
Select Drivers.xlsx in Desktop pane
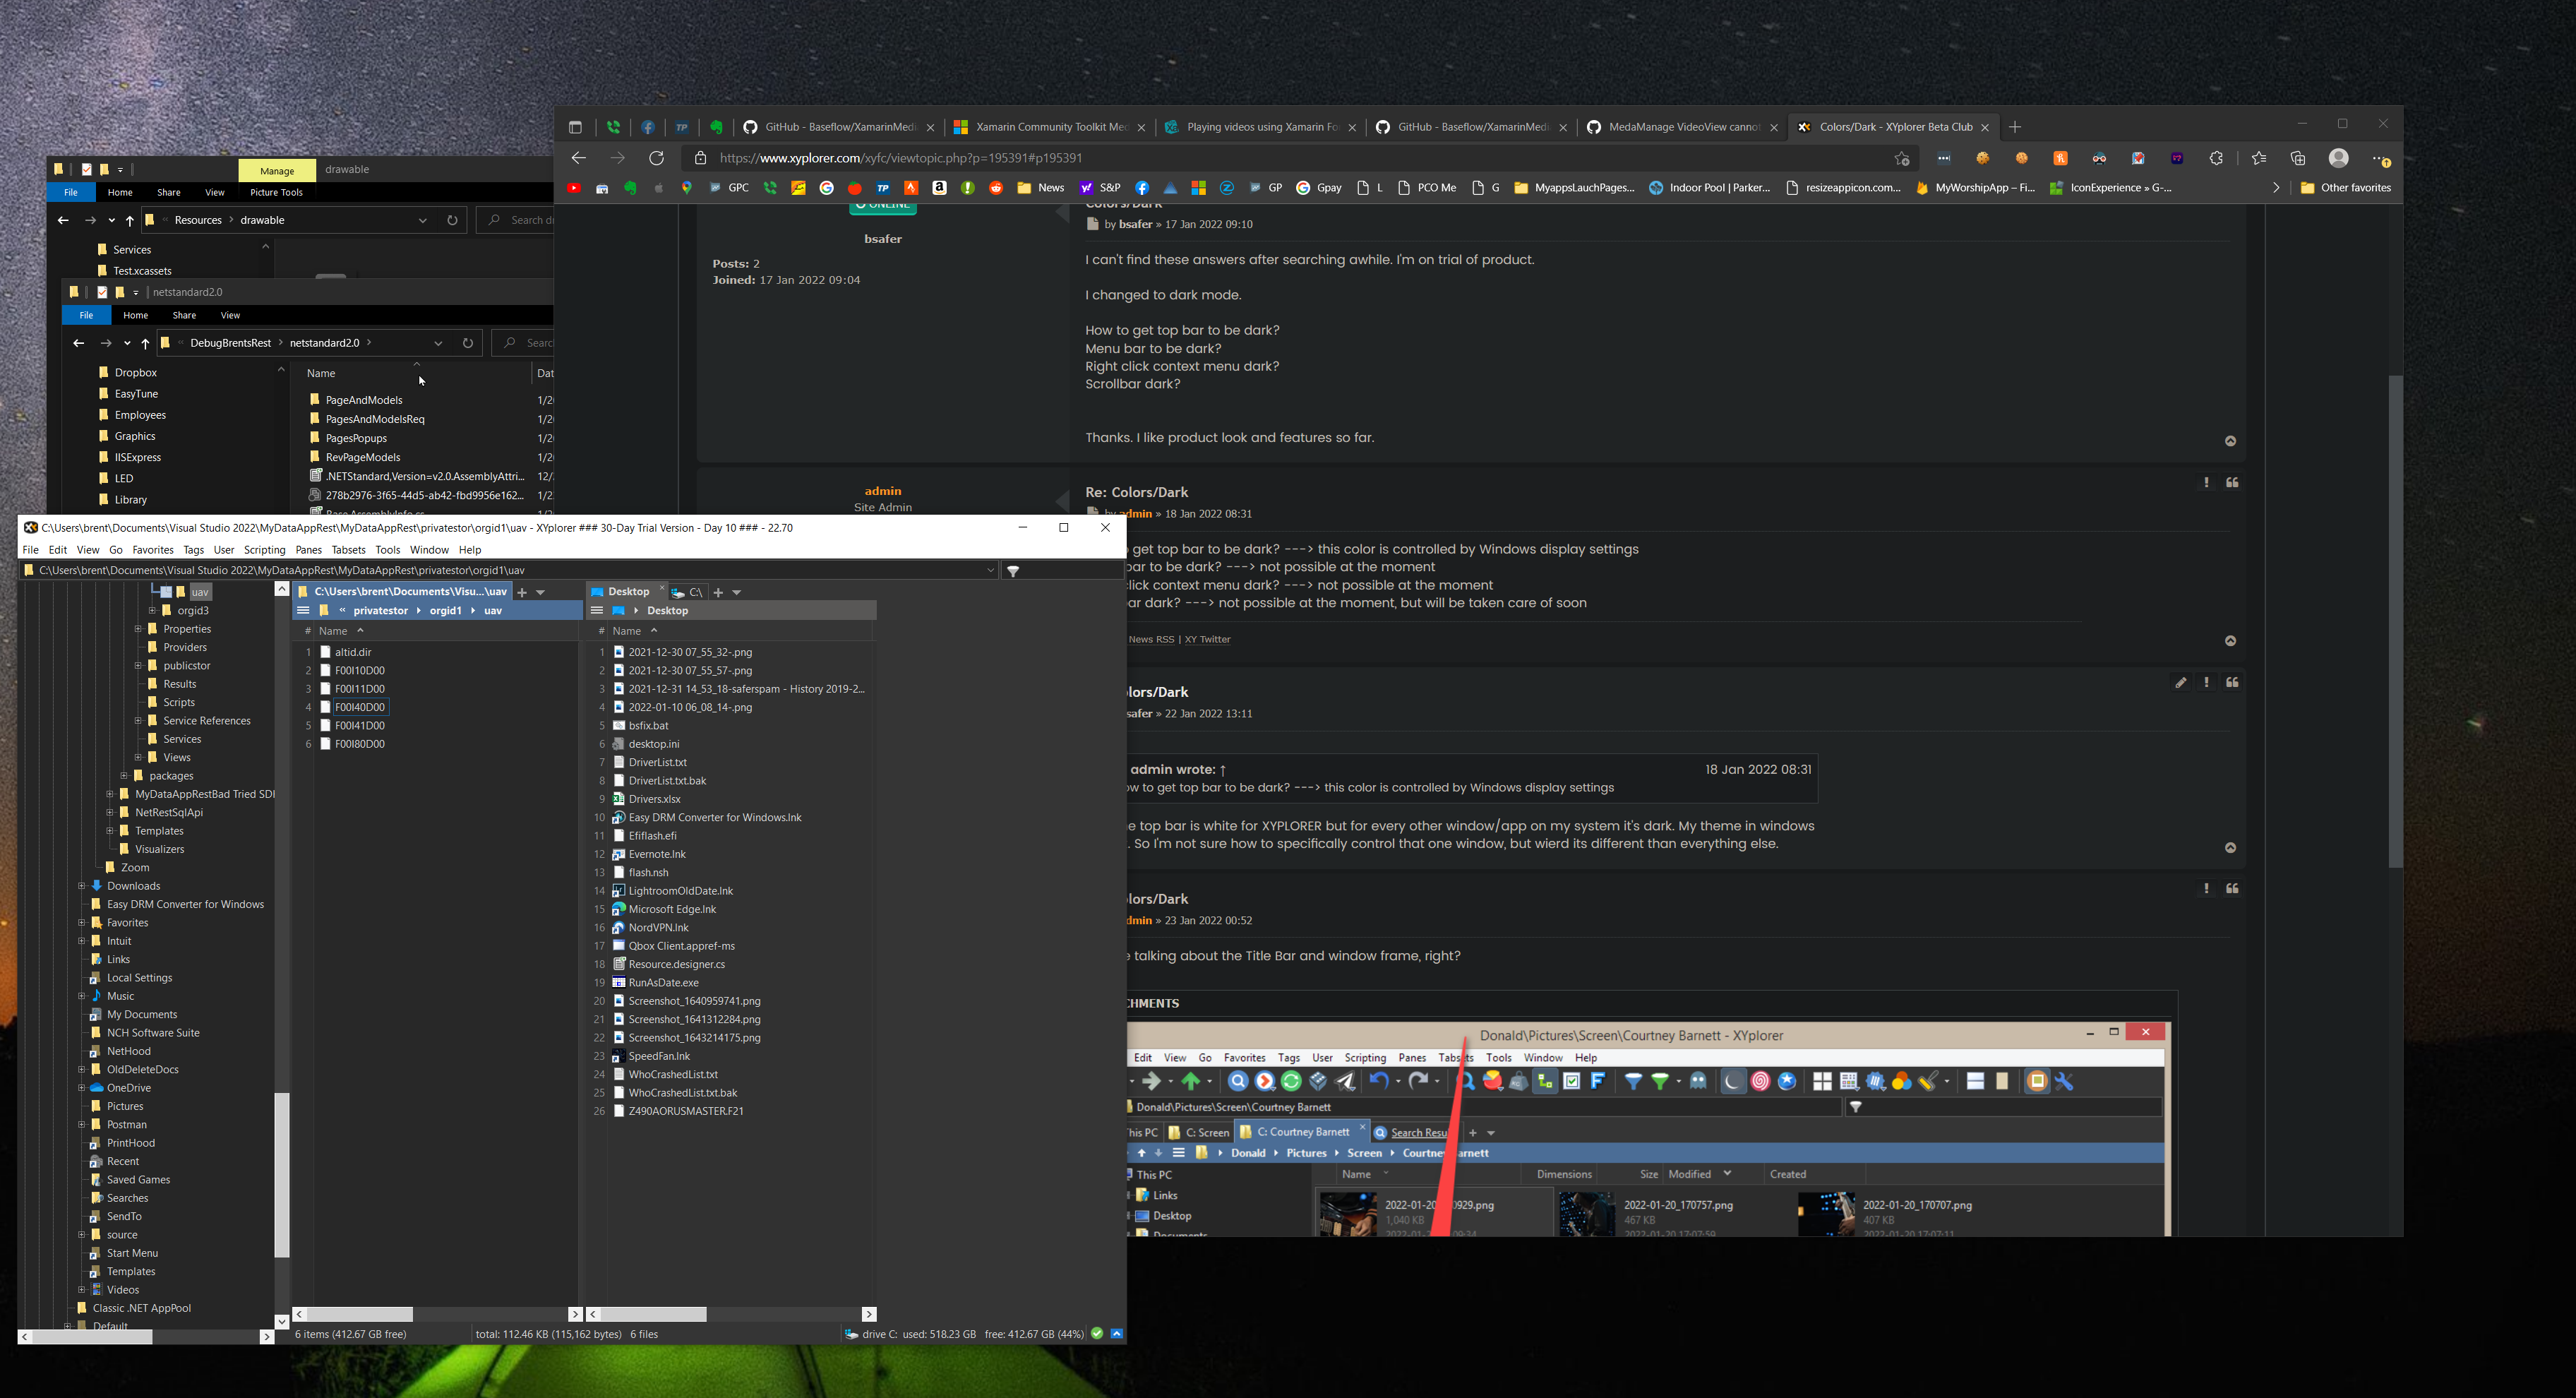(654, 799)
